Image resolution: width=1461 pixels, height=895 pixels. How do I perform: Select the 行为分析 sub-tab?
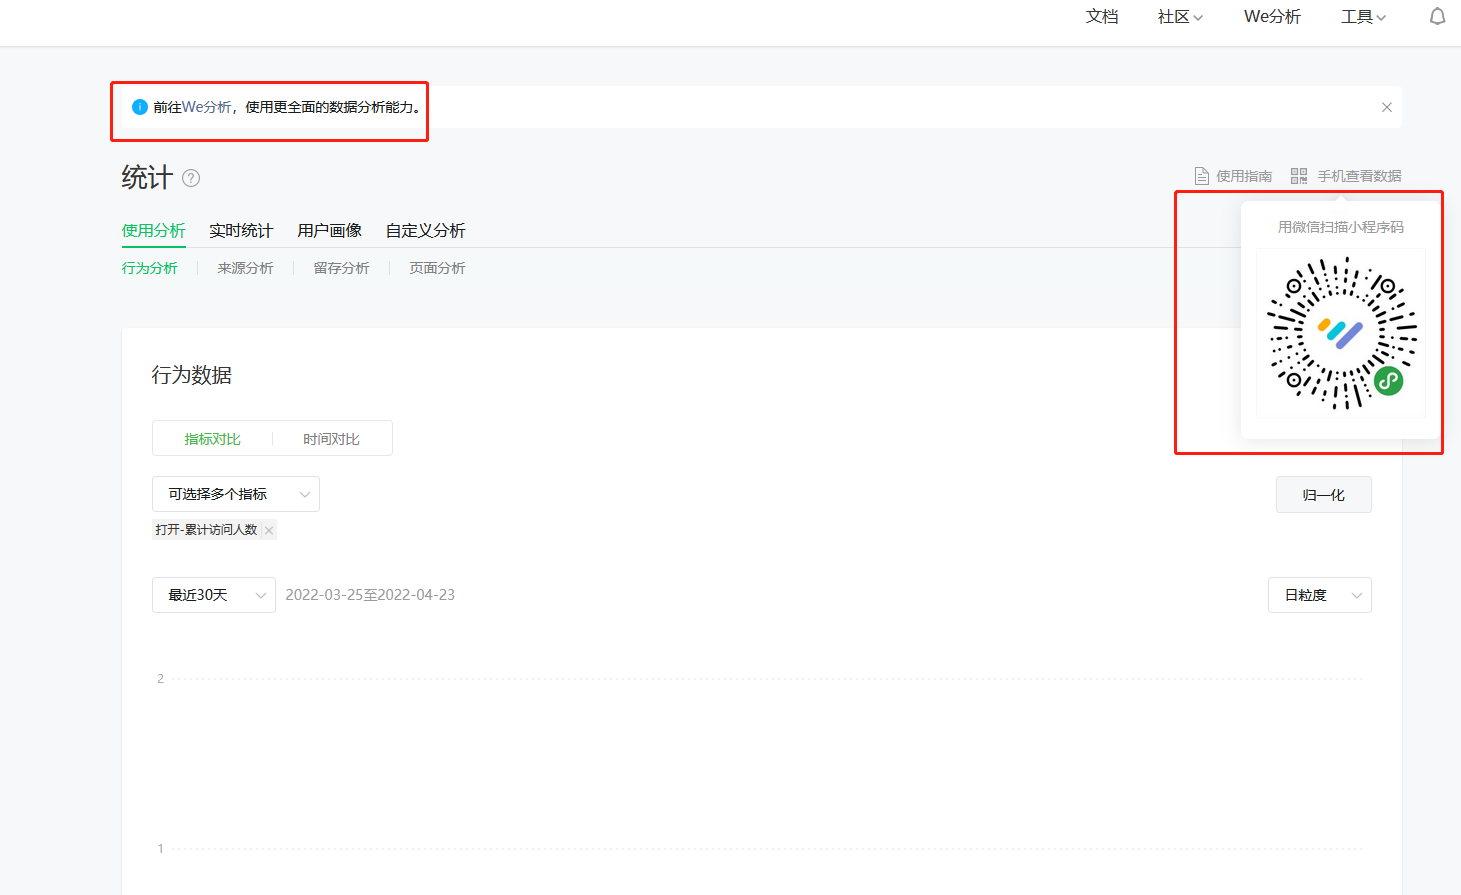(150, 268)
